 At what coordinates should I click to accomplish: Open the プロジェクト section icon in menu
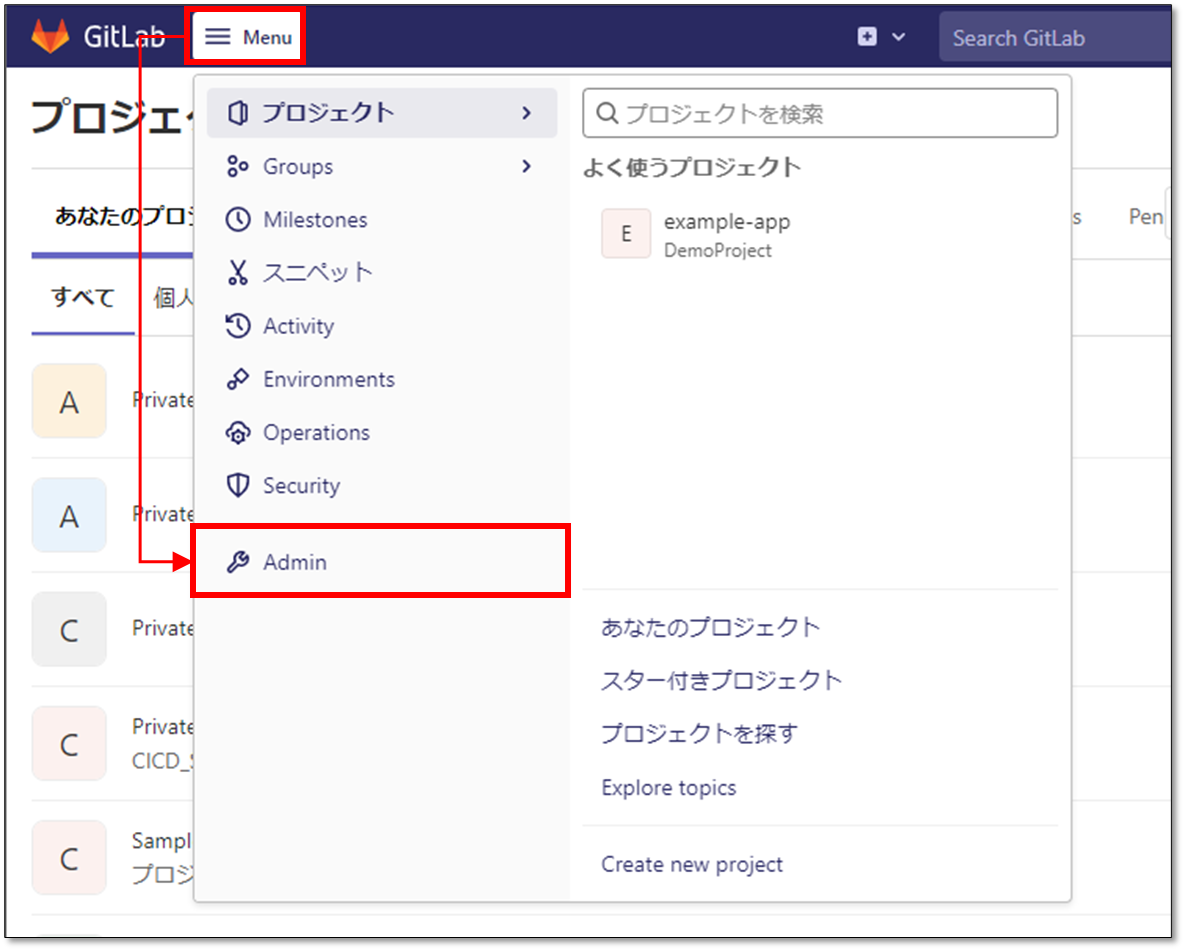[x=238, y=112]
